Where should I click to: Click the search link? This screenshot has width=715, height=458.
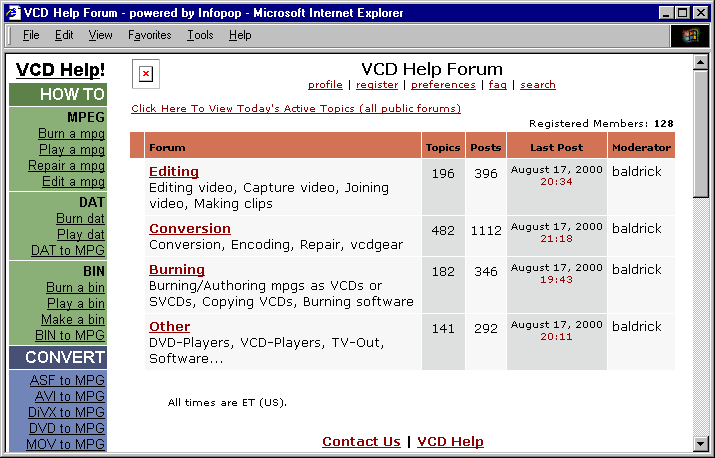(x=538, y=85)
